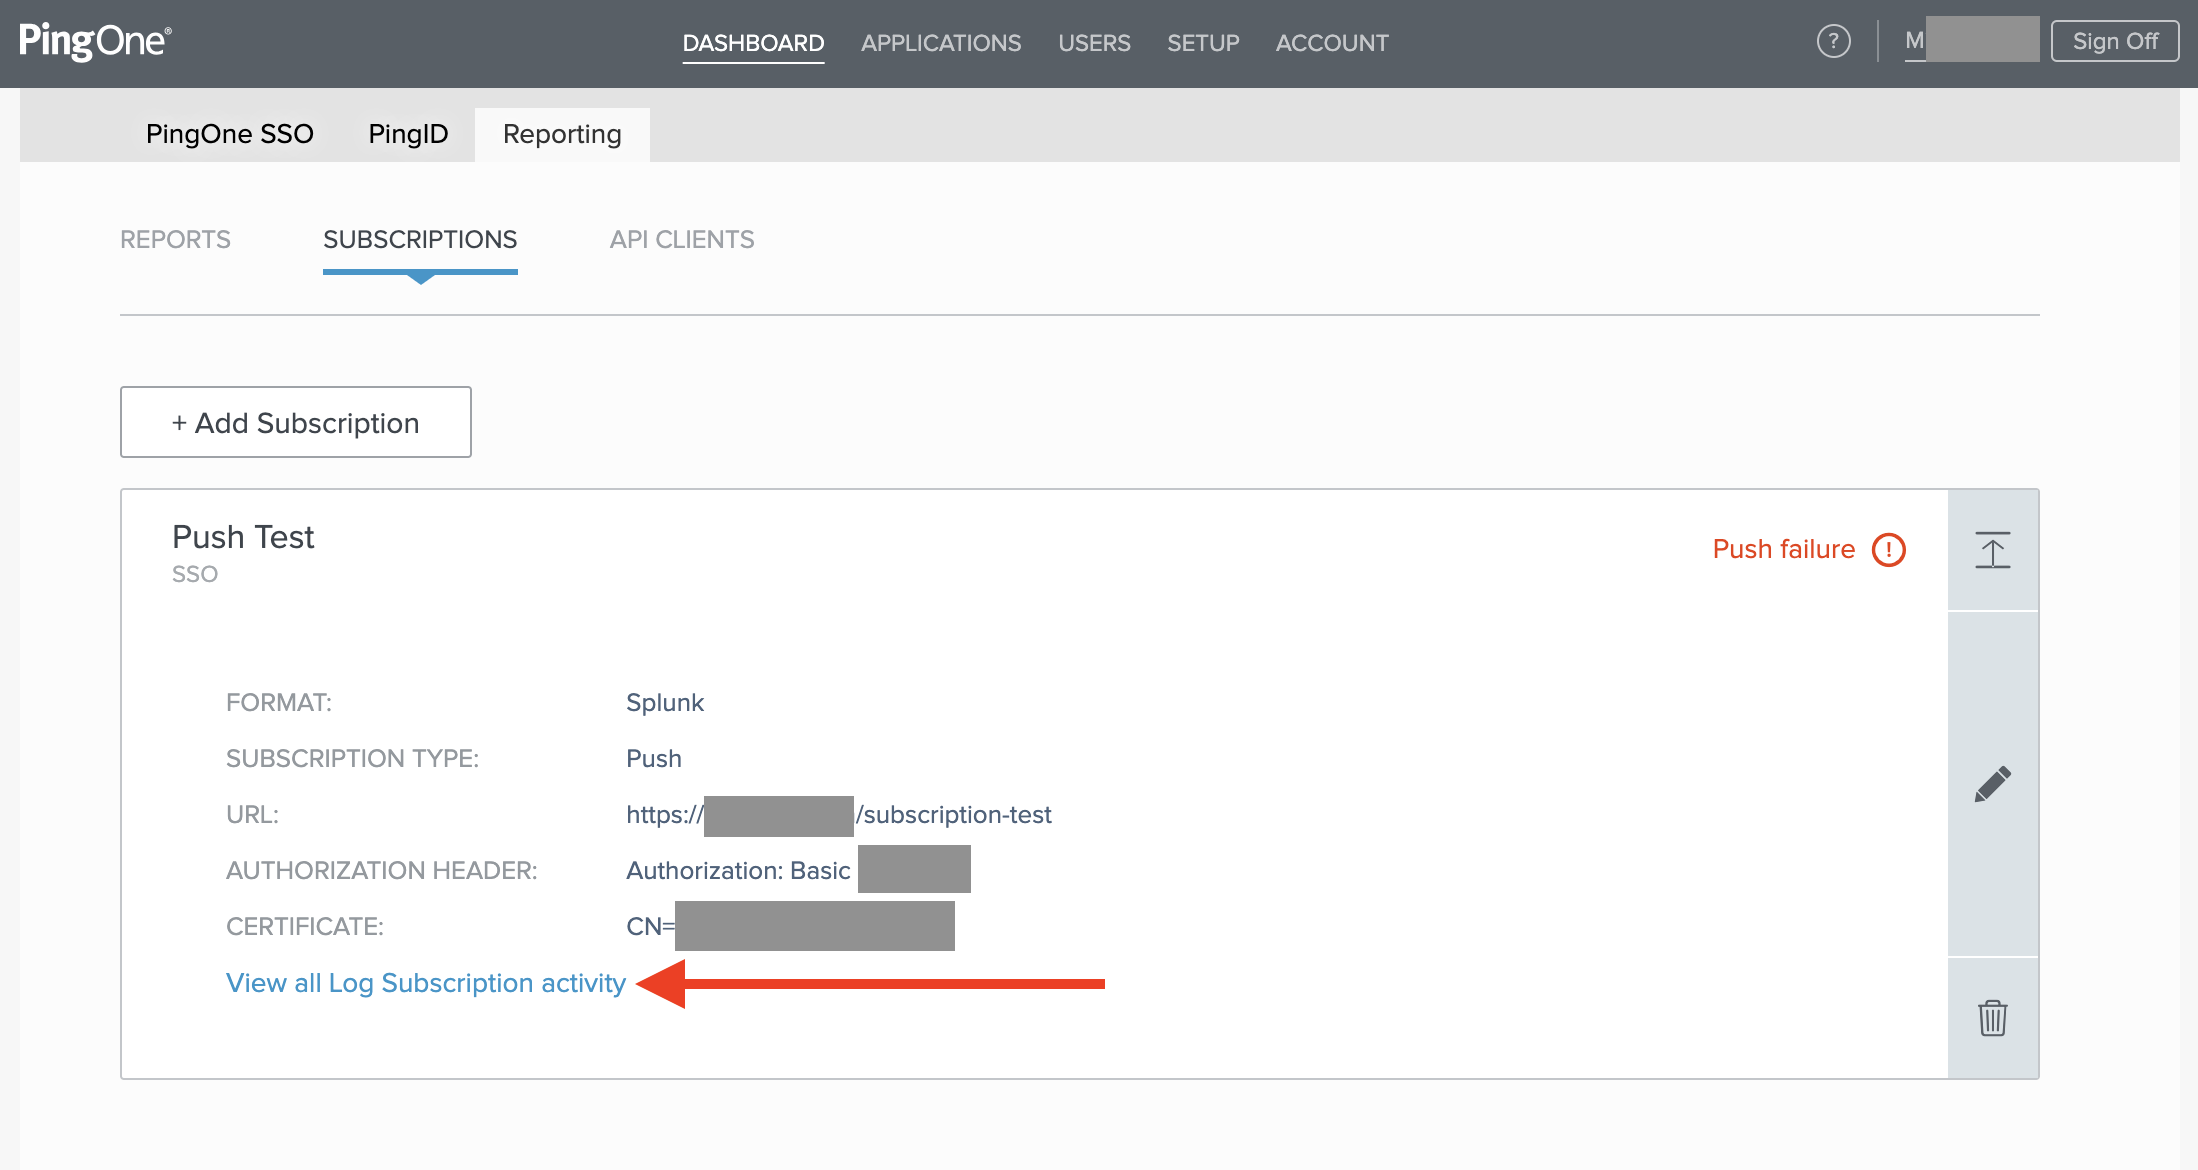
Task: Select the Reporting tab
Action: point(562,133)
